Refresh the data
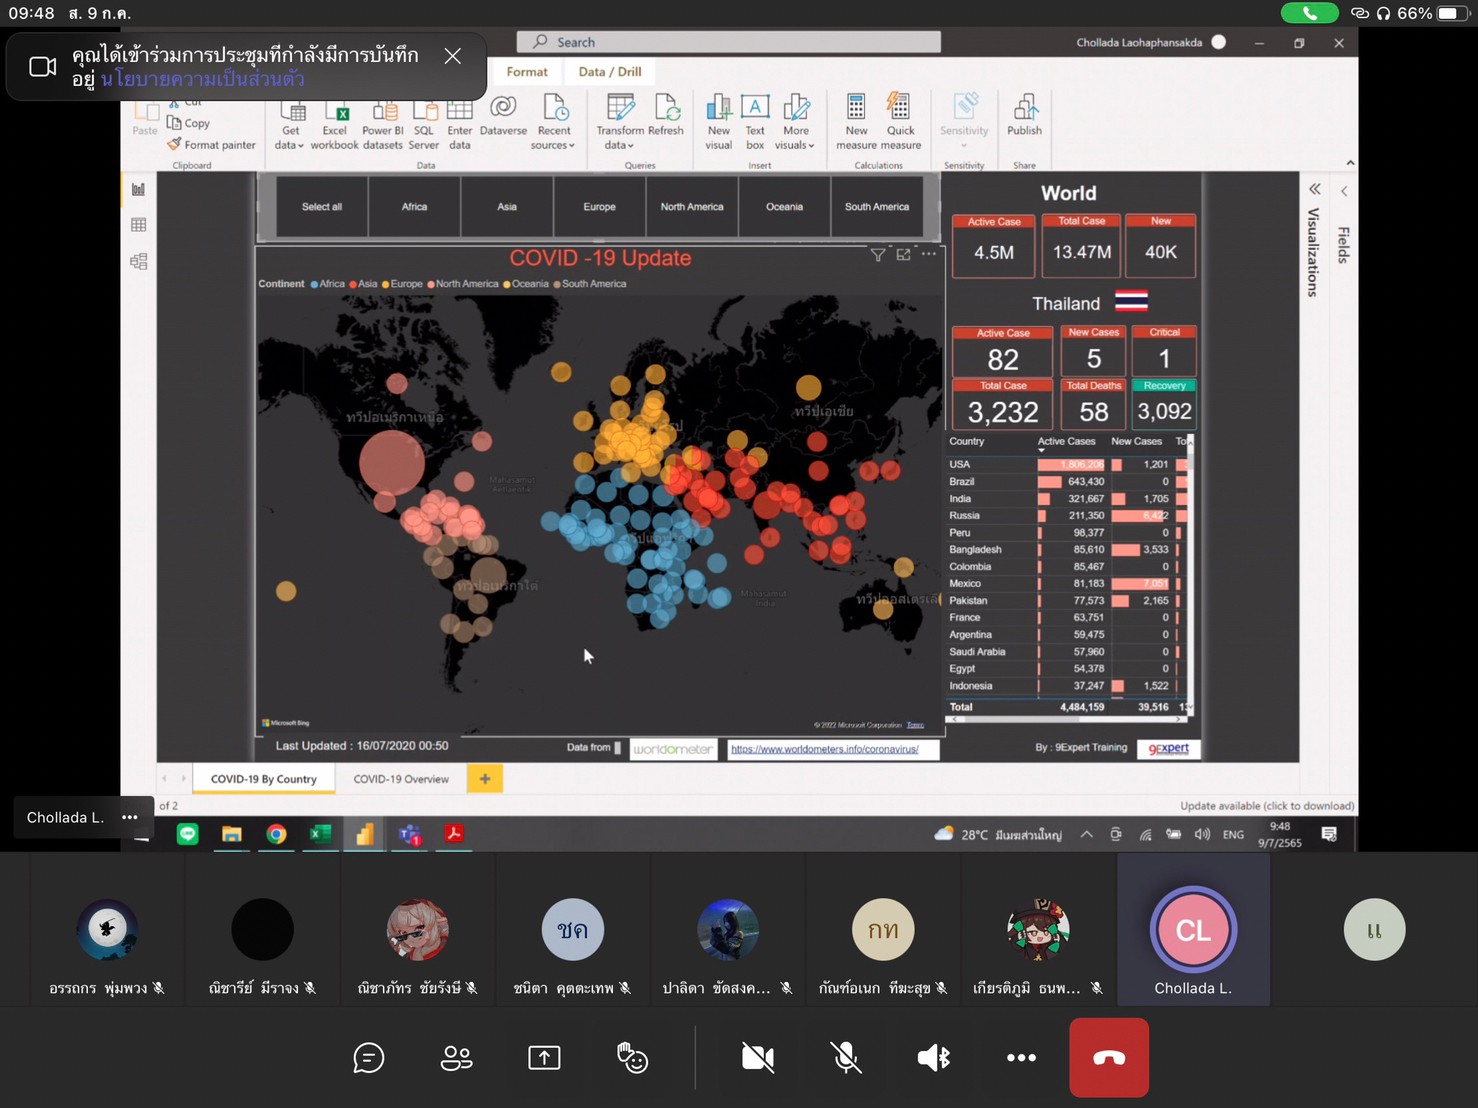 pyautogui.click(x=666, y=116)
